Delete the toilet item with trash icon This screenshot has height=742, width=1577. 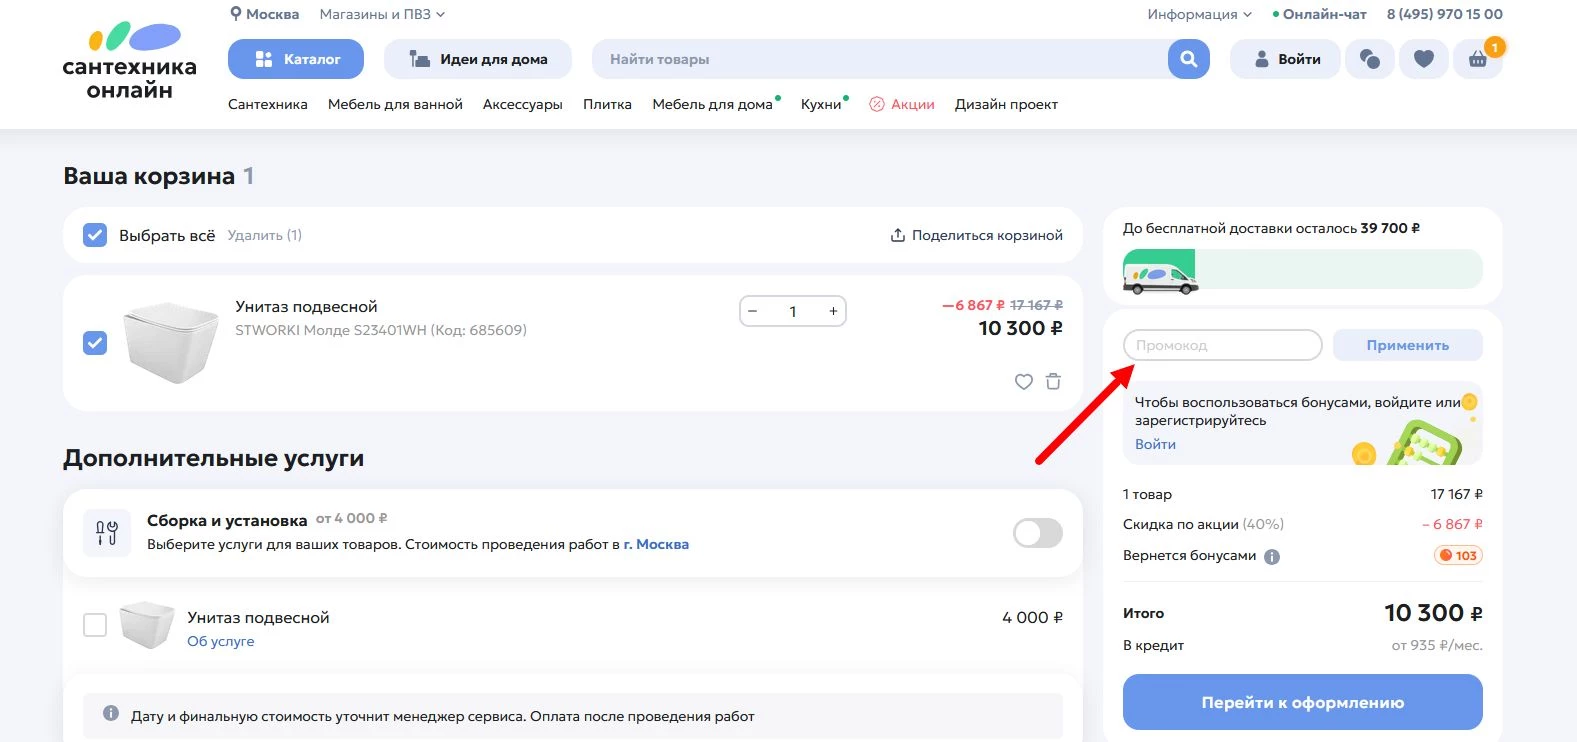(1053, 381)
